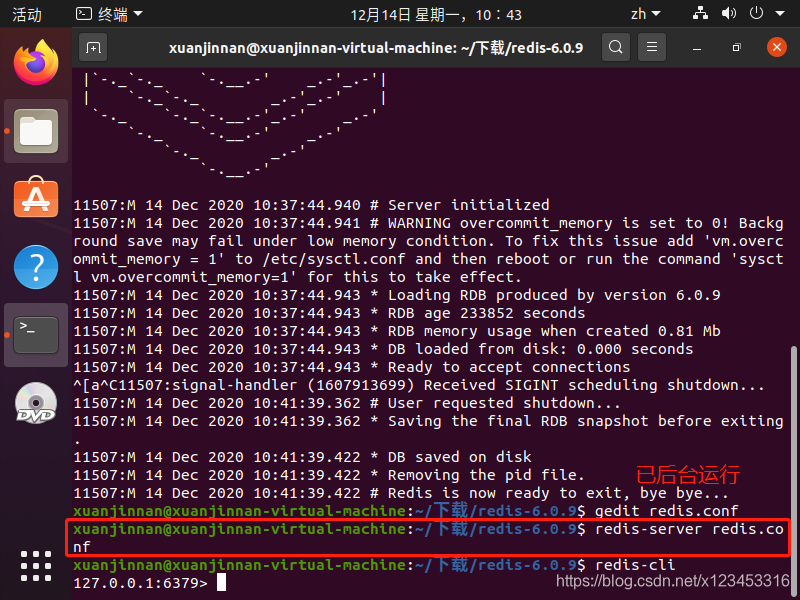Show applications grid at dock bottom
Image resolution: width=800 pixels, height=600 pixels.
(36, 566)
